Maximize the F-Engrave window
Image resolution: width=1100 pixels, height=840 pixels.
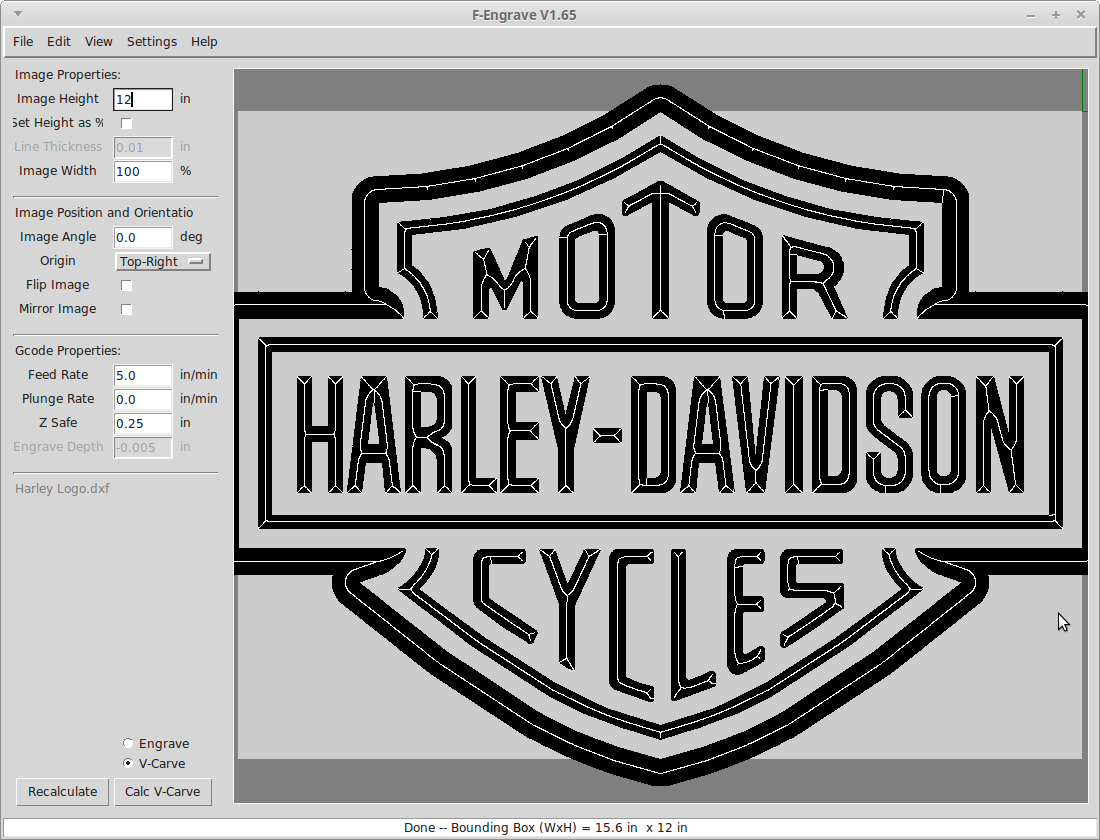point(1056,15)
